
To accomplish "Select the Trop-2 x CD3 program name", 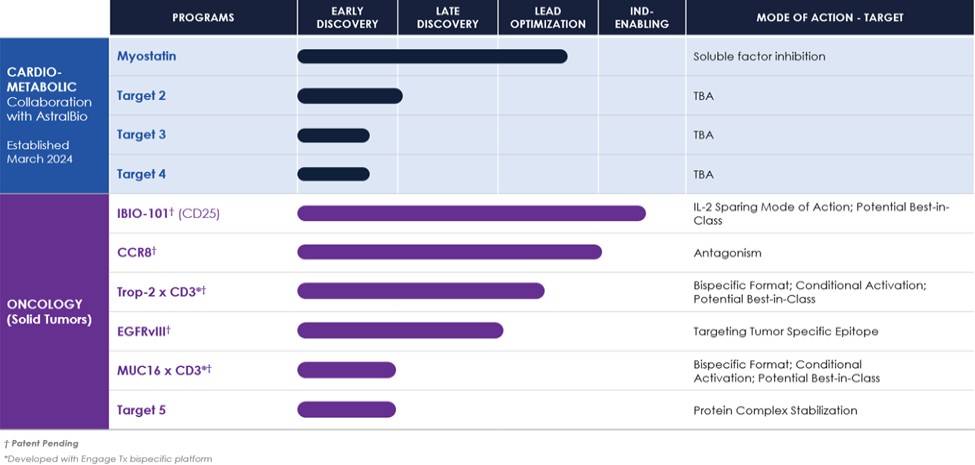I will (161, 291).
